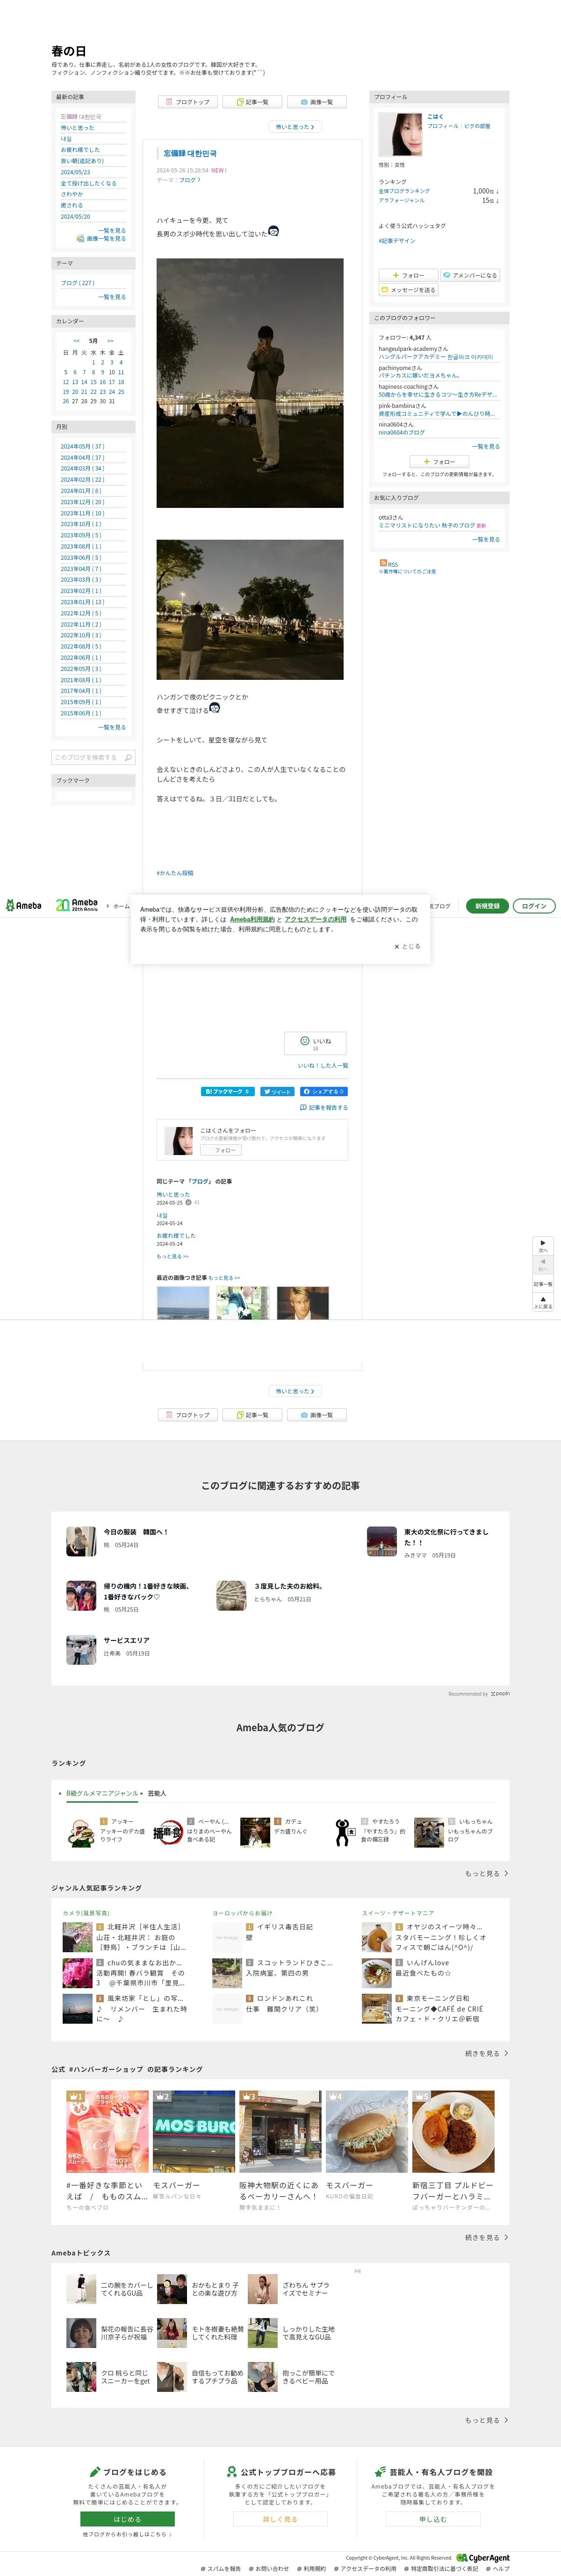Click 申し込む under 芸能人・有名人ブログを開設
The image size is (561, 2576).
coord(433,2519)
